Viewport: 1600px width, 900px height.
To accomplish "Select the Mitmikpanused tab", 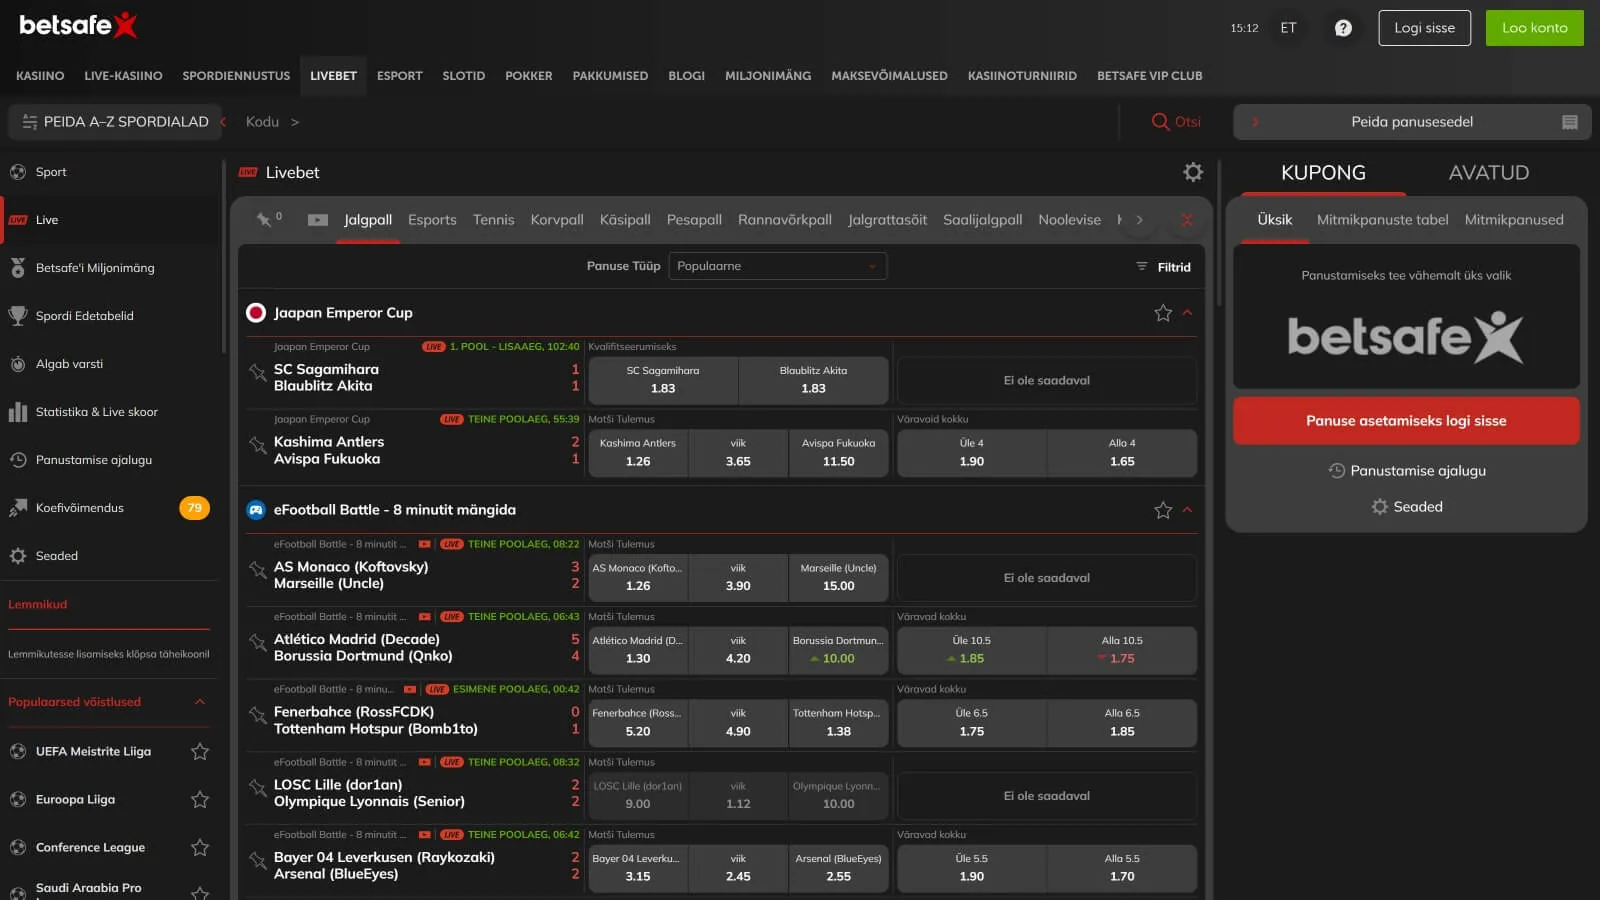I will [x=1514, y=220].
